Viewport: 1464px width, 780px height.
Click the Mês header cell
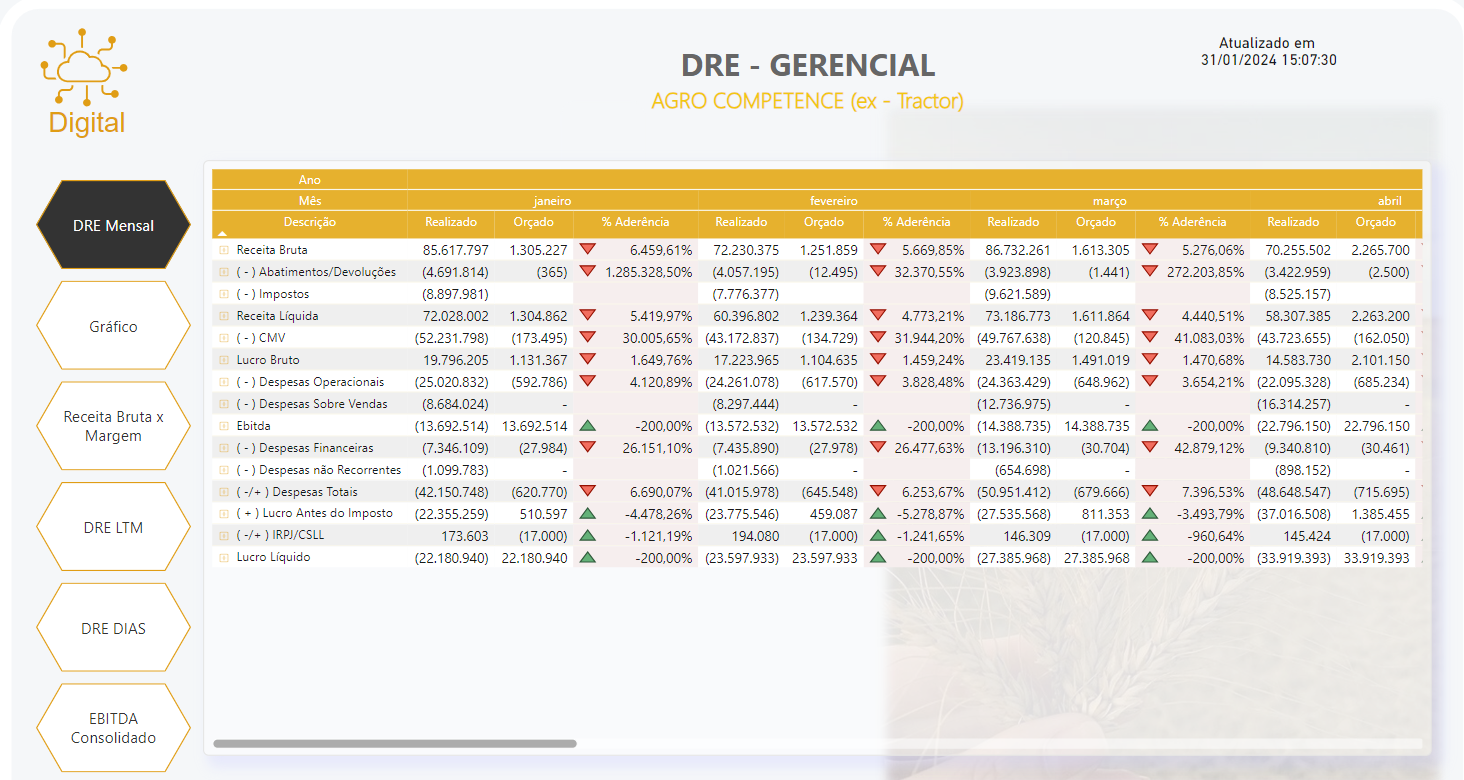[x=310, y=201]
